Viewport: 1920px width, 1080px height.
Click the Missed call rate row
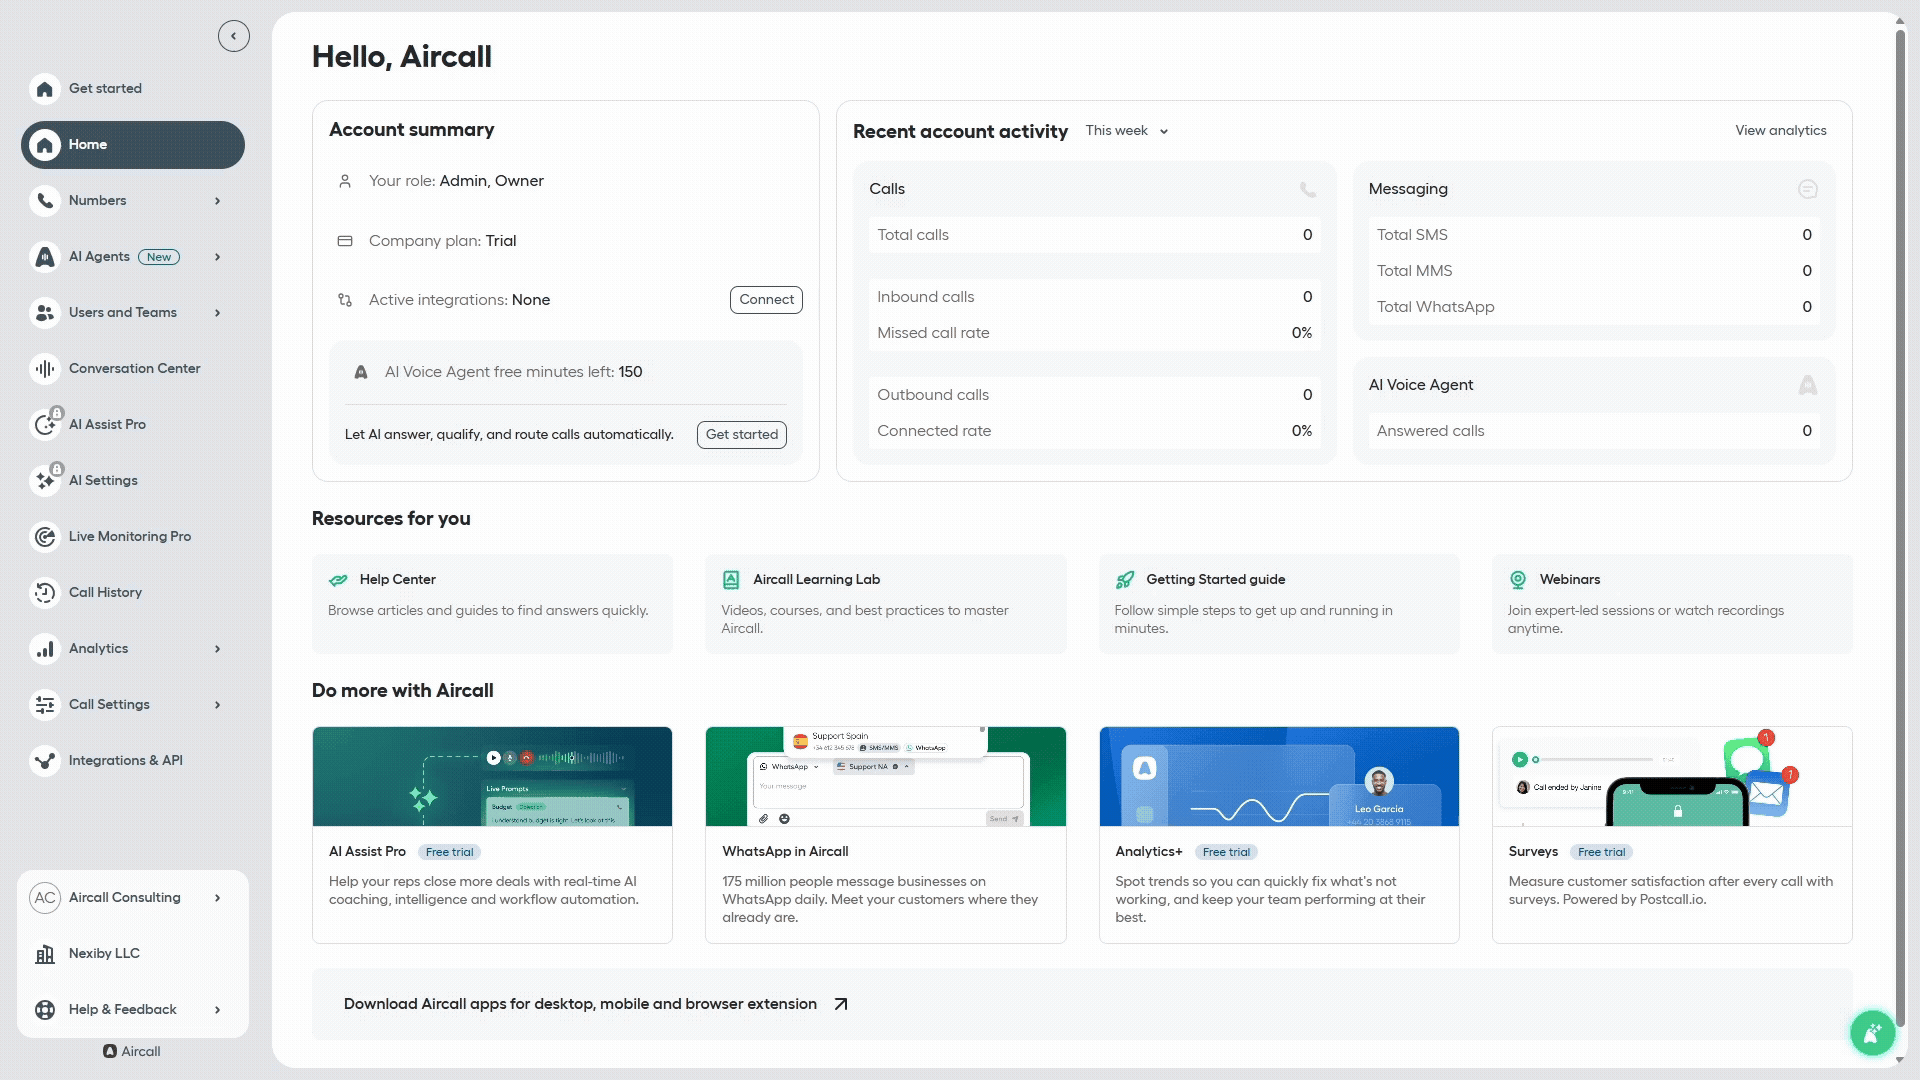pyautogui.click(x=1094, y=333)
